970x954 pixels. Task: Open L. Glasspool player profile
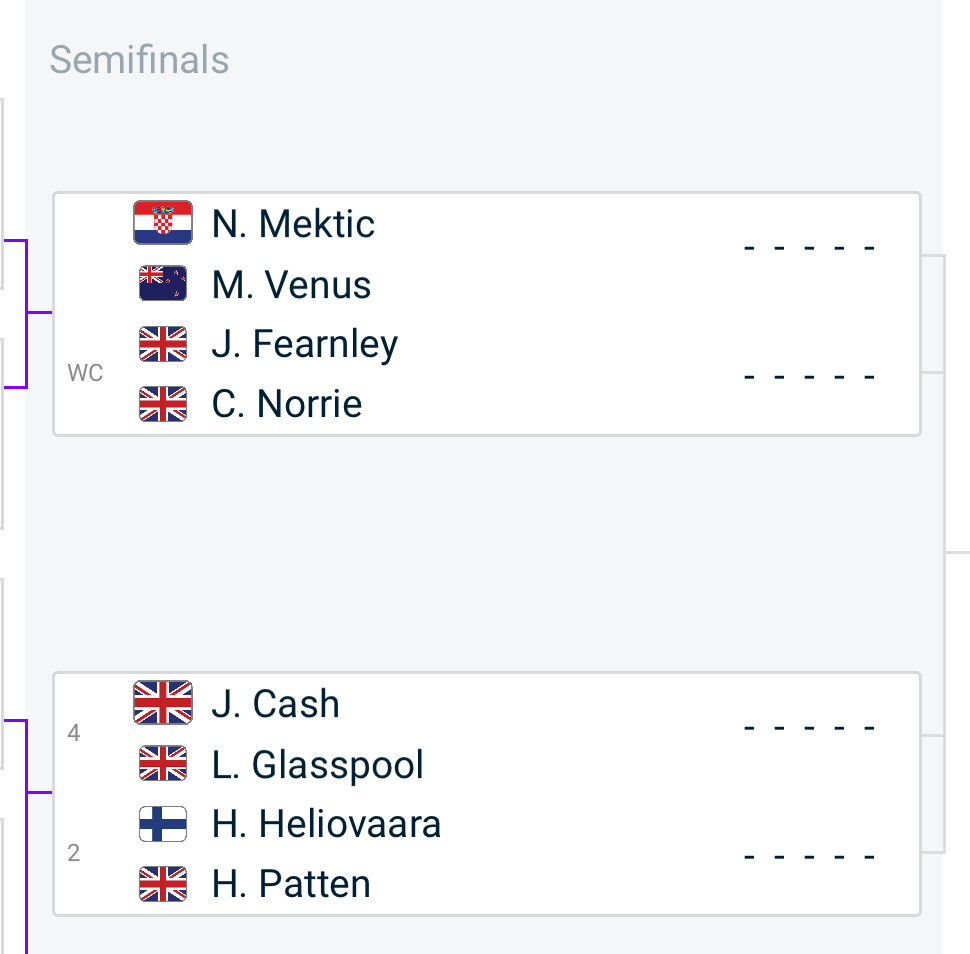pos(318,765)
